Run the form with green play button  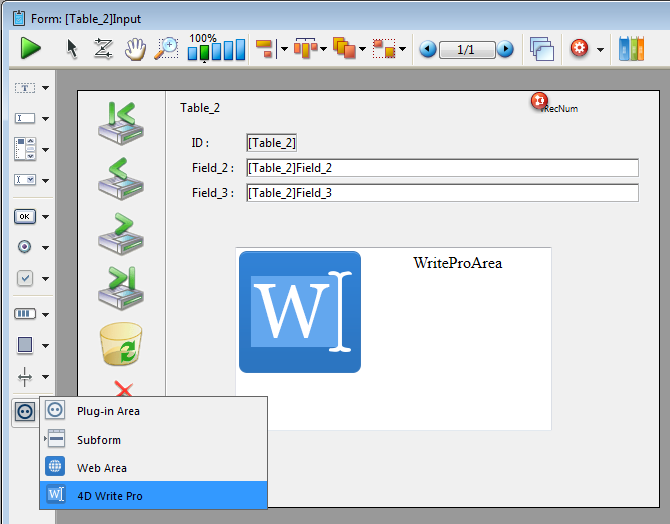point(30,48)
